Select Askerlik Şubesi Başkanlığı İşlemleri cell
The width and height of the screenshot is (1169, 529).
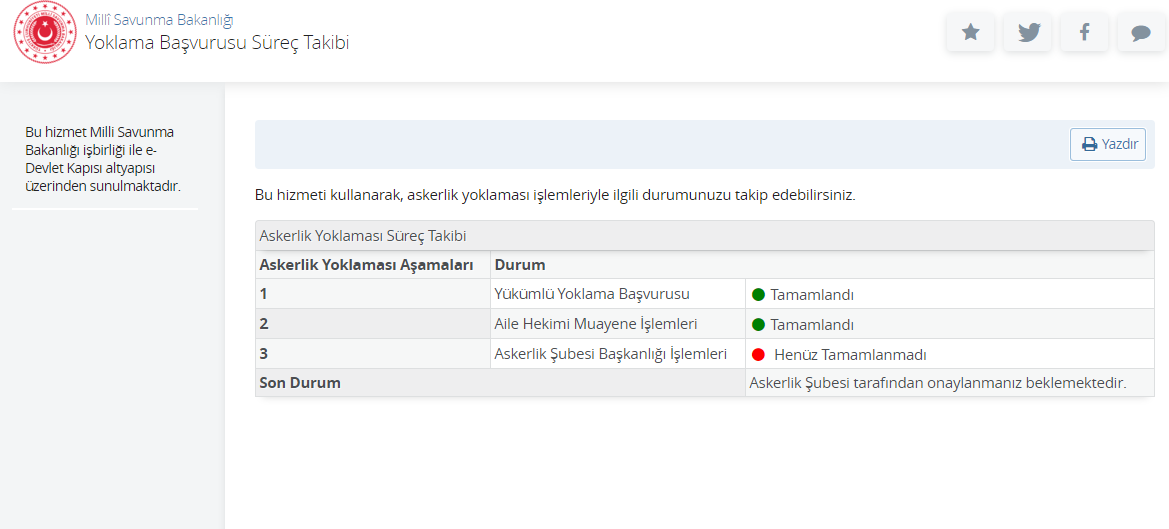[617, 354]
